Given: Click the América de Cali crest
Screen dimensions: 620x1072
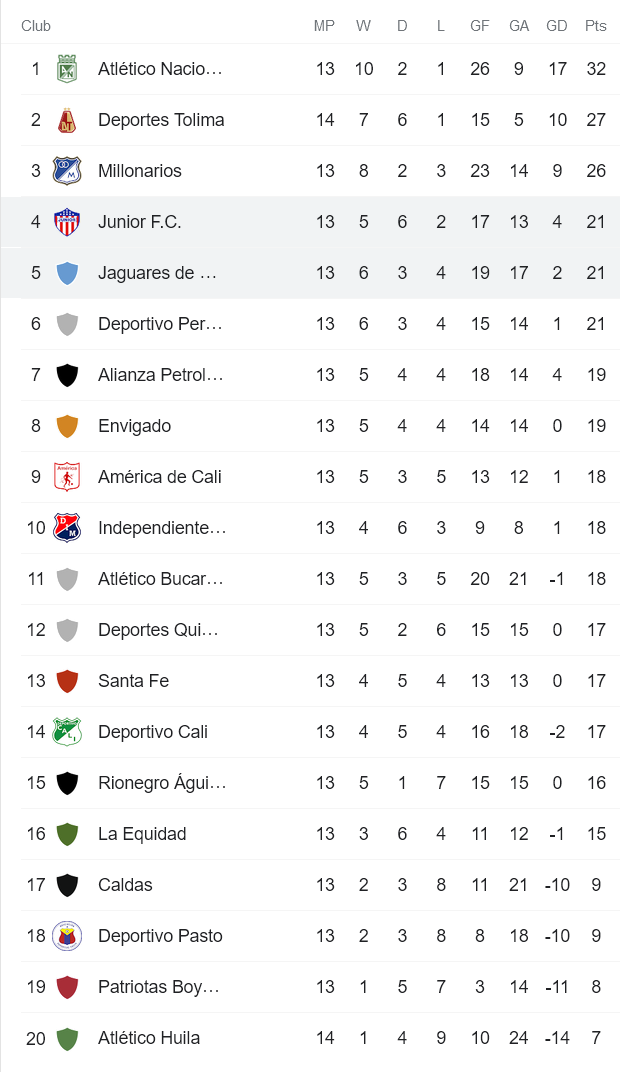Looking at the screenshot, I should [68, 477].
